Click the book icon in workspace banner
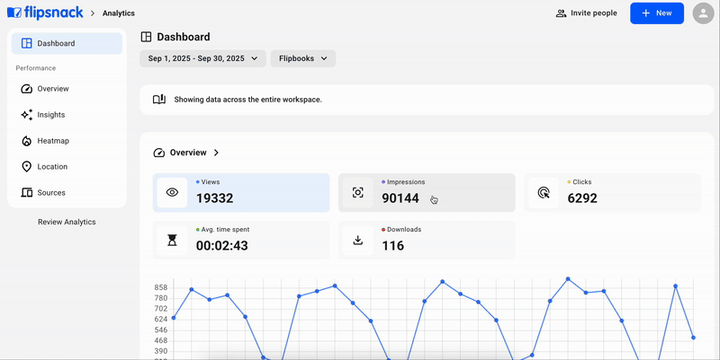This screenshot has height=360, width=720. click(159, 100)
